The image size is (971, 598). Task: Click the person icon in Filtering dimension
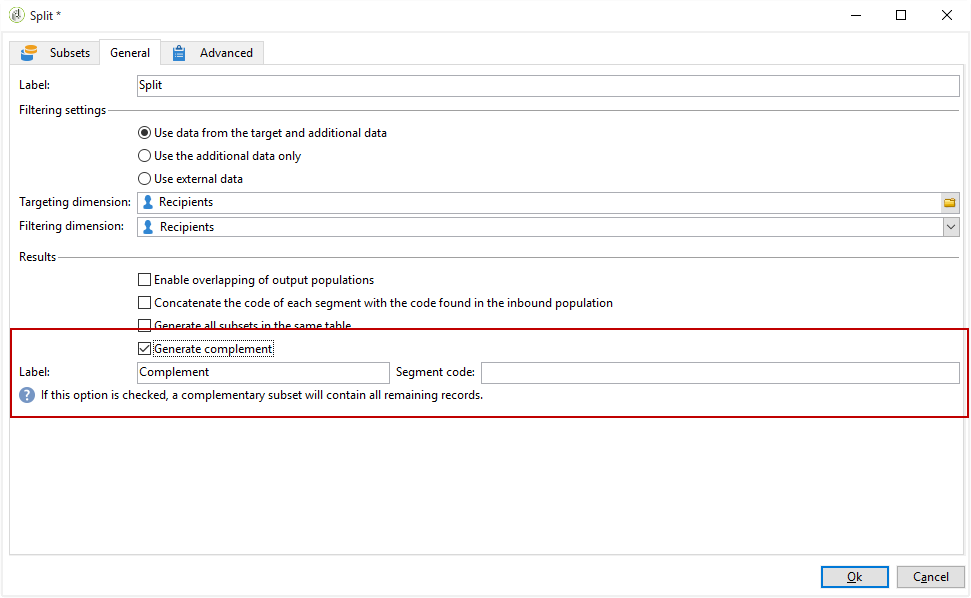148,227
